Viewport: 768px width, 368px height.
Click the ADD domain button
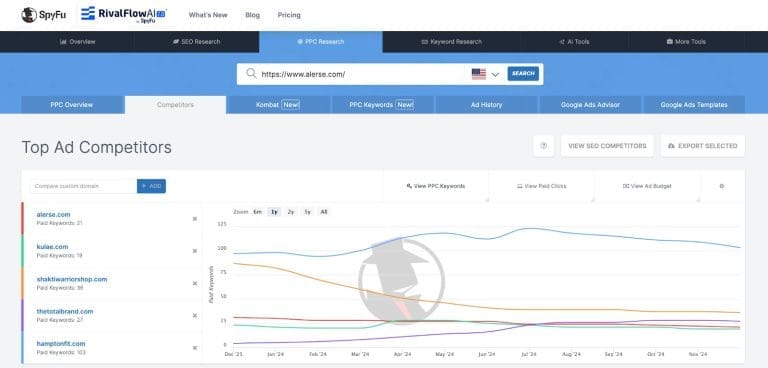click(151, 186)
